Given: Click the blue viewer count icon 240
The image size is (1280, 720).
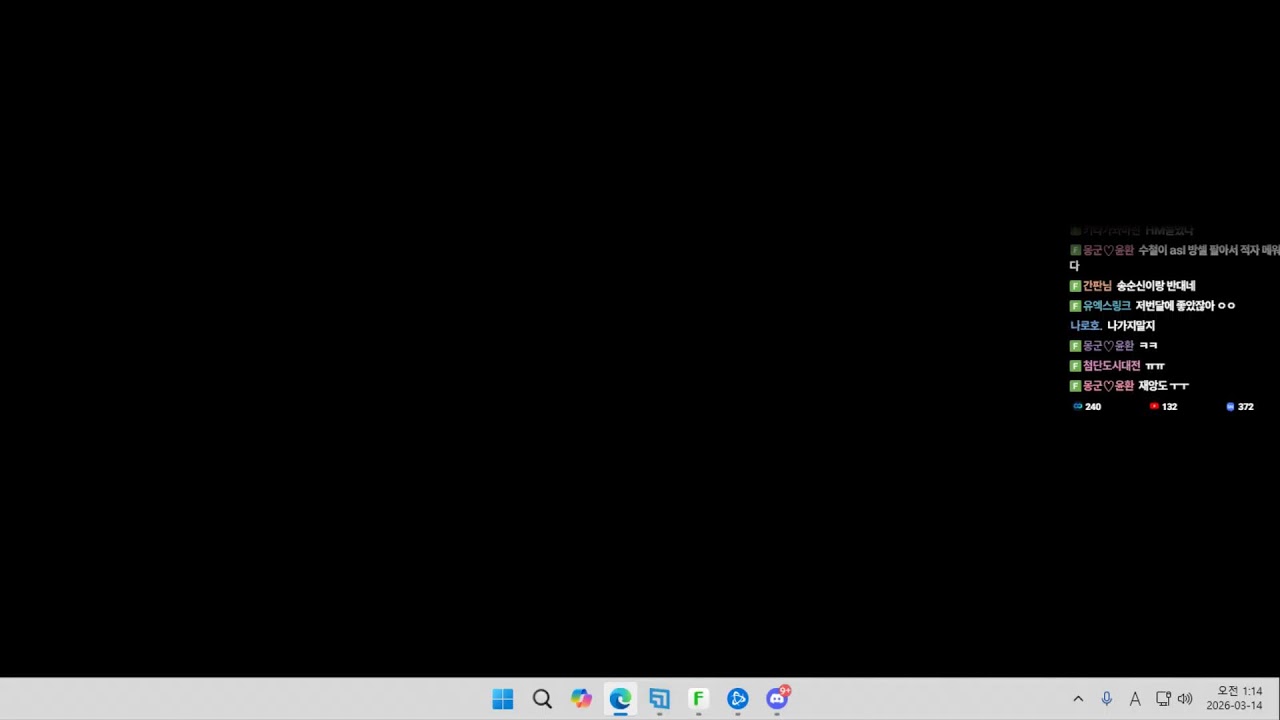Looking at the screenshot, I should (x=1078, y=407).
